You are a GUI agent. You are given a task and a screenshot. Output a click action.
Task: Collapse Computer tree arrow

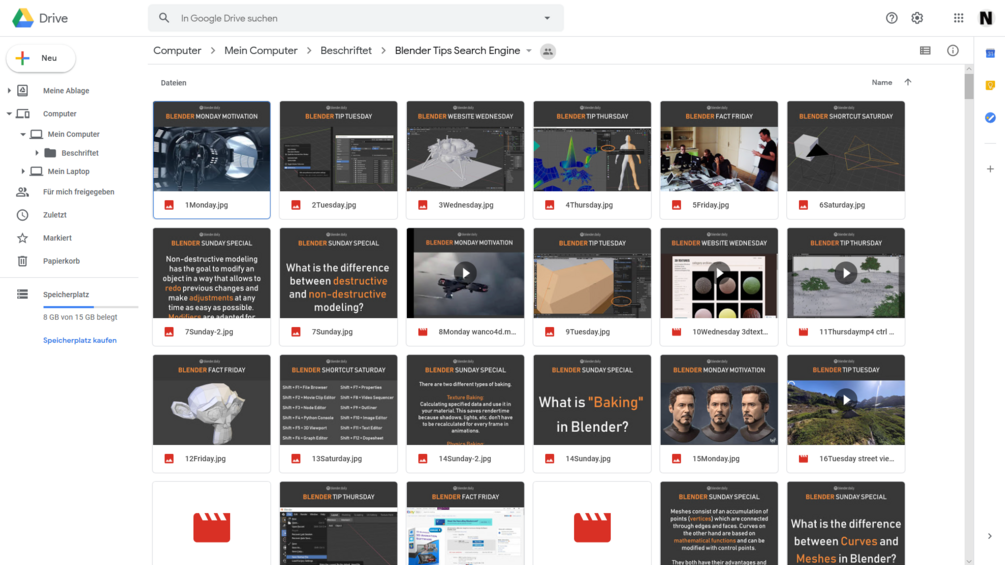click(x=9, y=113)
